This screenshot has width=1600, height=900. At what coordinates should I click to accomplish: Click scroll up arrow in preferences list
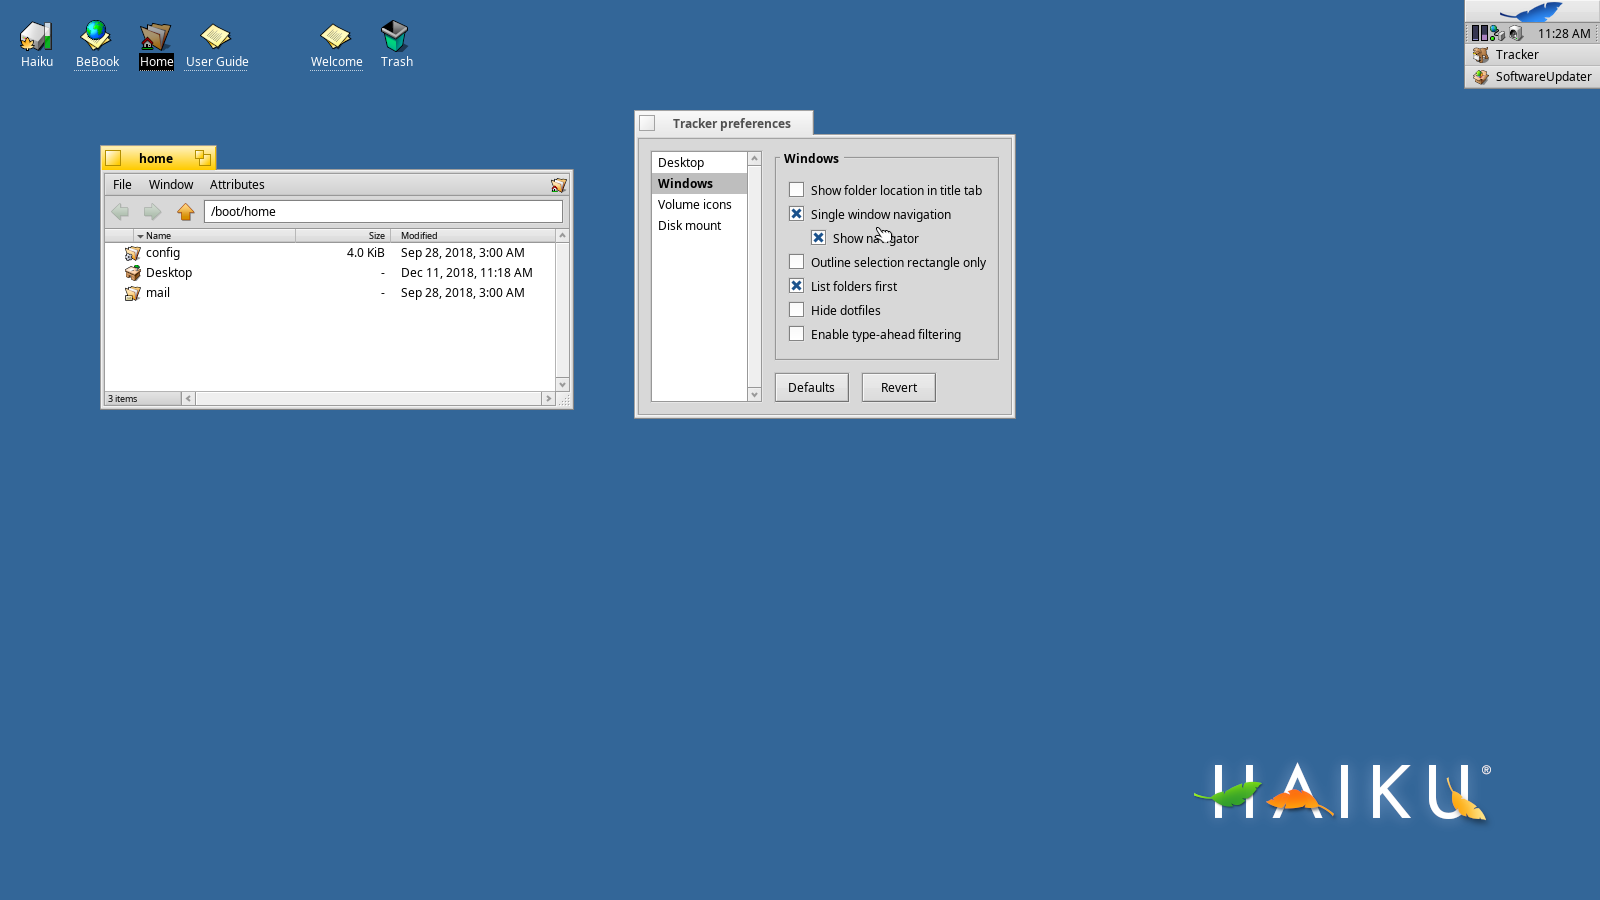click(x=755, y=159)
